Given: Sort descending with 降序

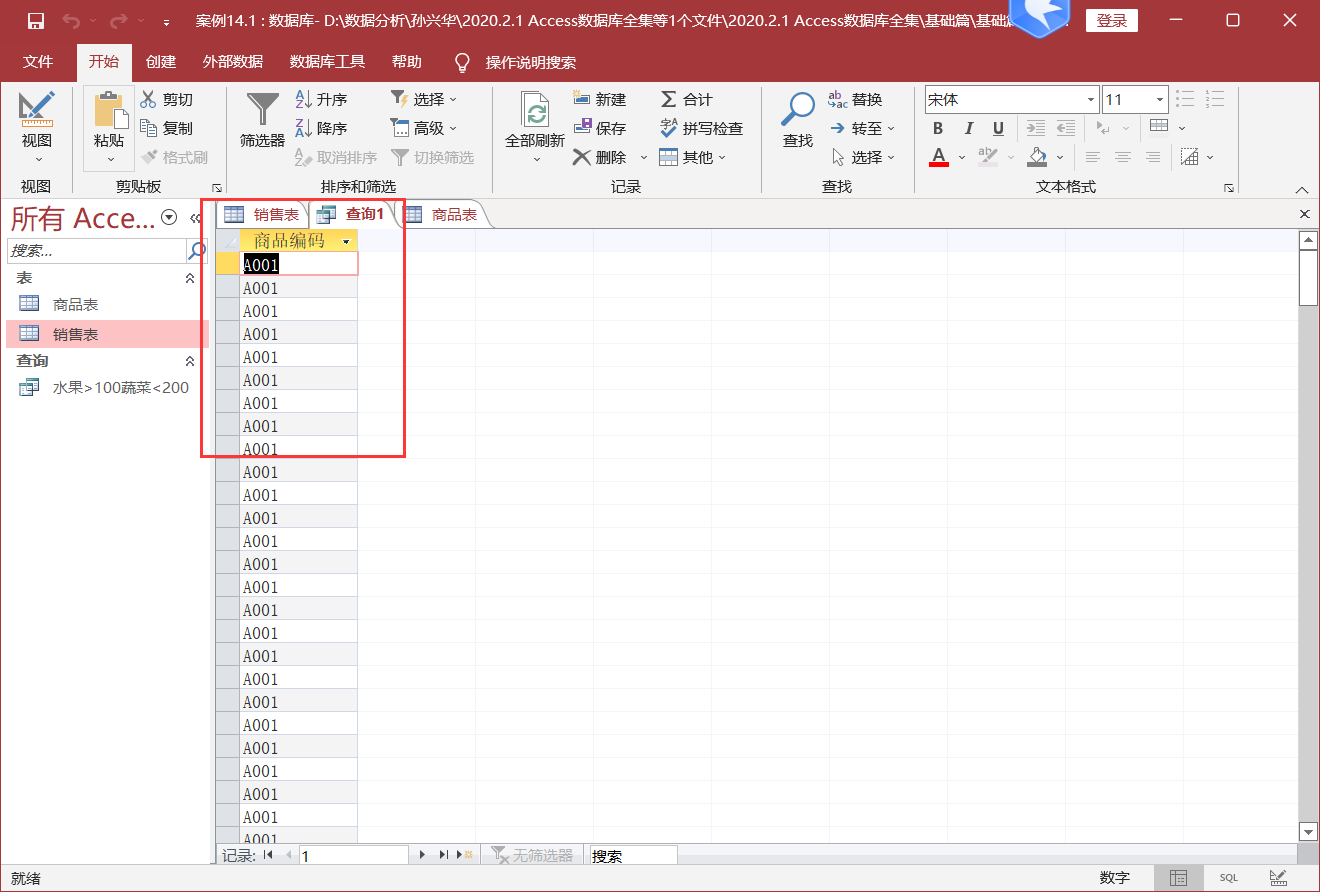Looking at the screenshot, I should pos(321,128).
